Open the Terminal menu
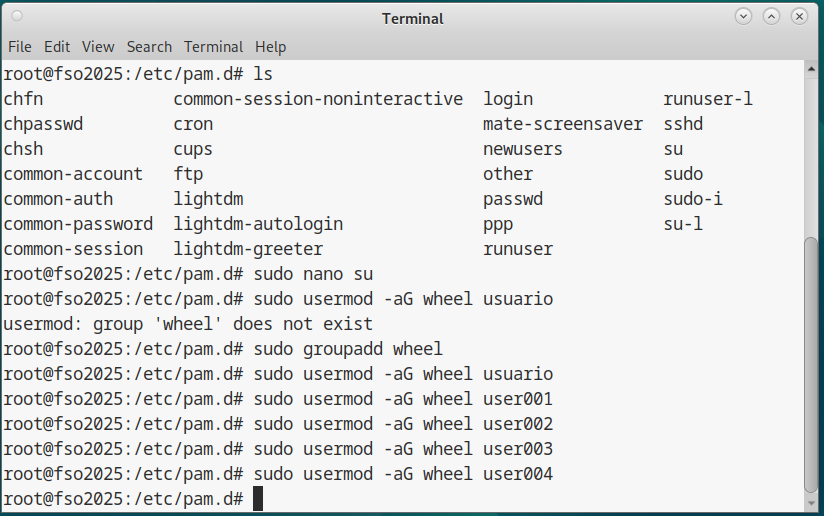The width and height of the screenshot is (824, 516). [213, 46]
